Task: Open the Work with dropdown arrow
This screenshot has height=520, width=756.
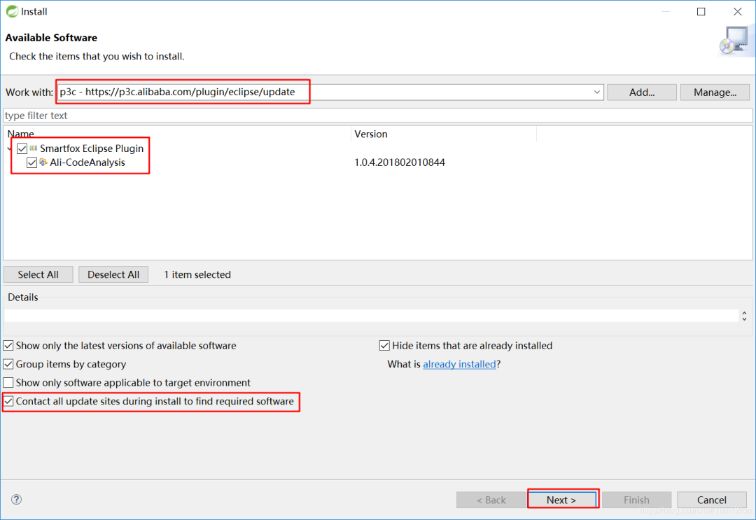Action: tap(596, 92)
